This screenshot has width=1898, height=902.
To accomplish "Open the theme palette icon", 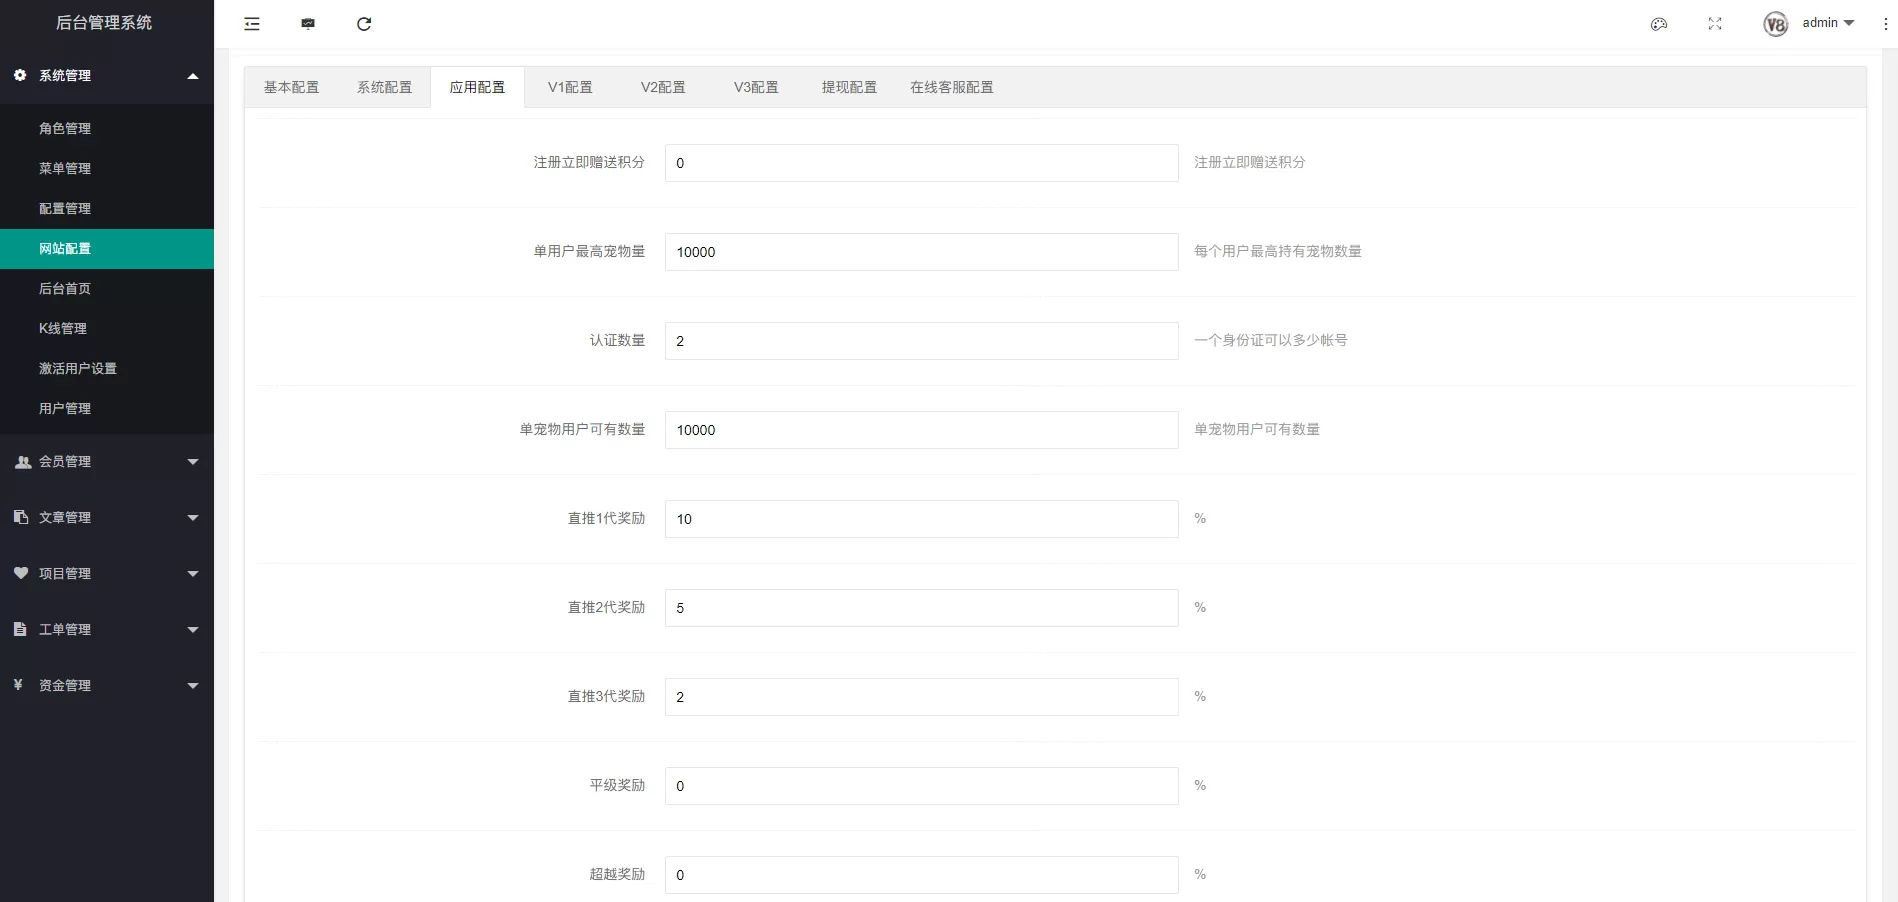I will click(x=1659, y=24).
